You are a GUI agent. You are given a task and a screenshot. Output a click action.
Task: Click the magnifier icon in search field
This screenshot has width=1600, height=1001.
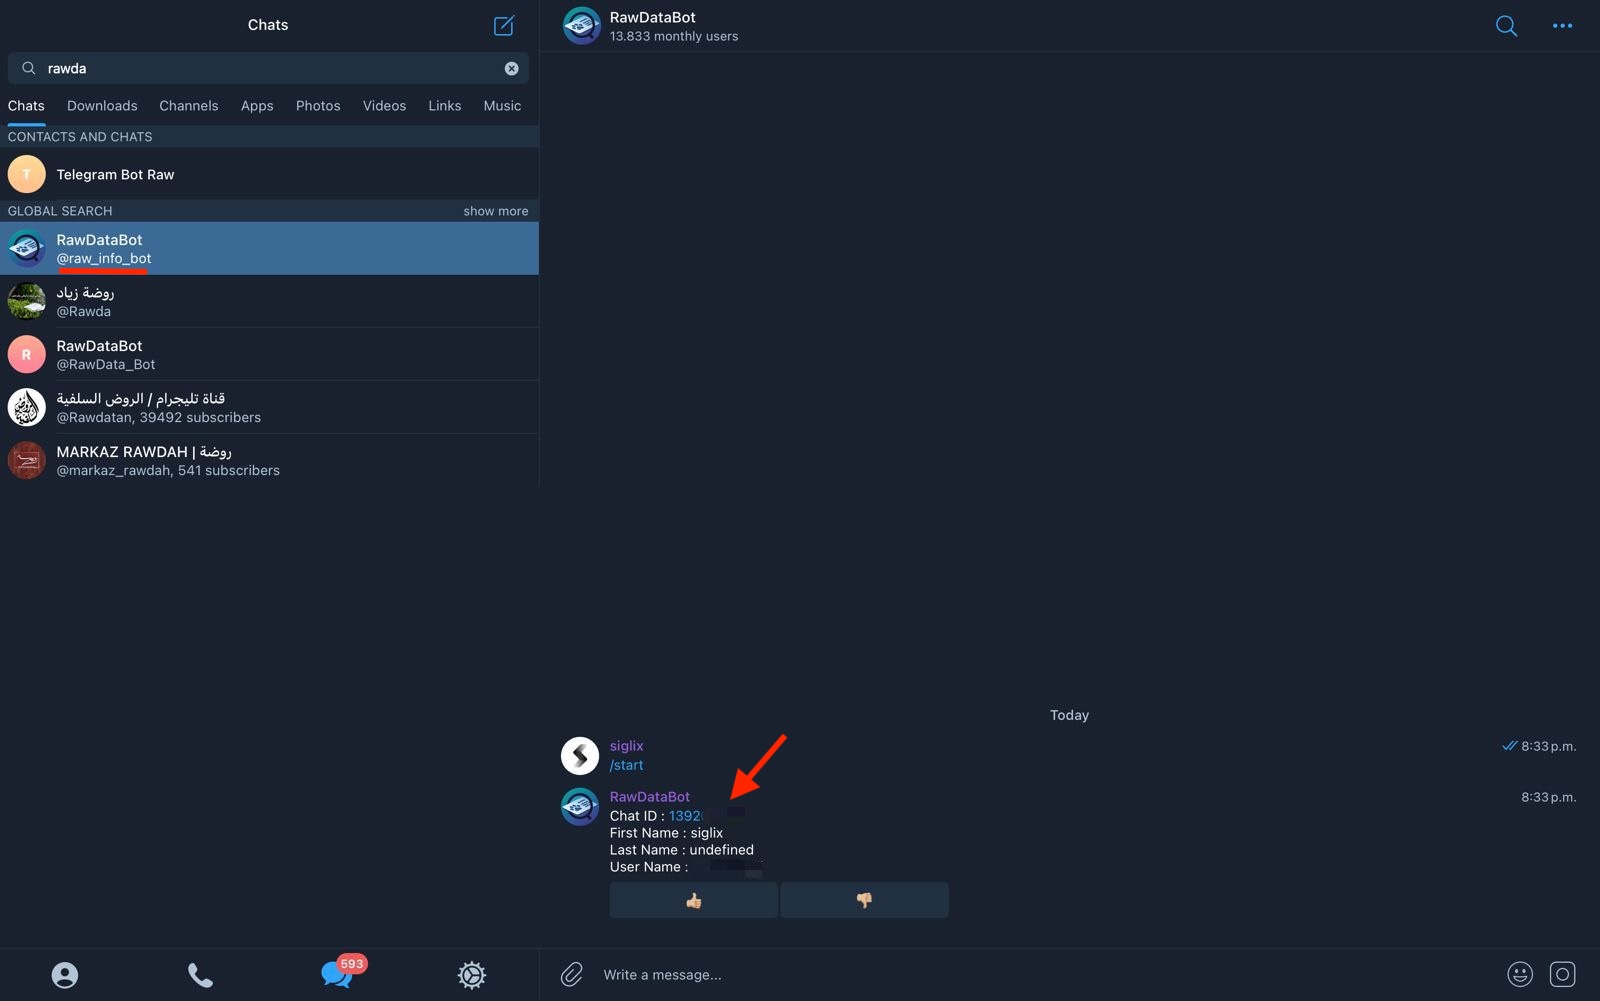pyautogui.click(x=29, y=68)
